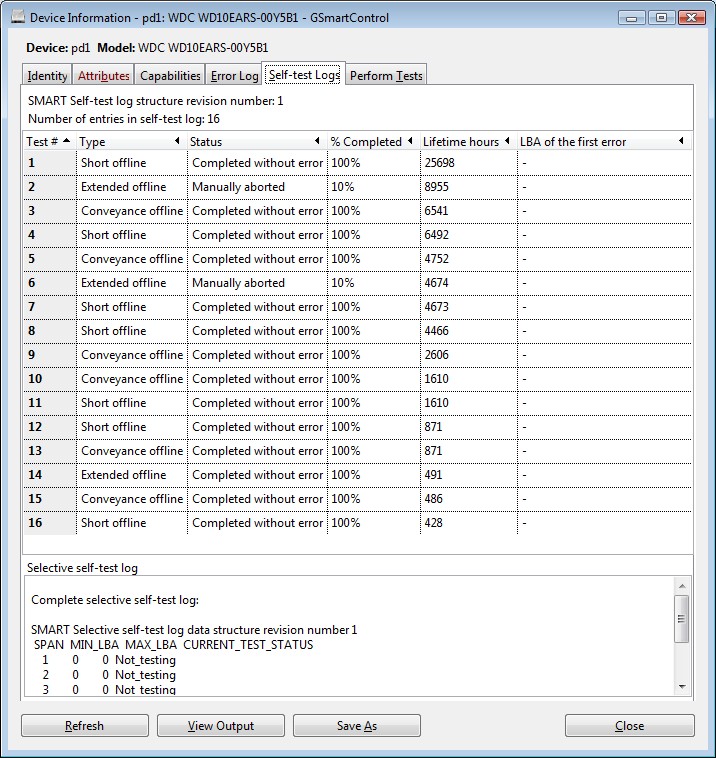Click the Model WDC WD10EARS-00Y5B1 text
Image resolution: width=716 pixels, height=758 pixels.
click(183, 48)
